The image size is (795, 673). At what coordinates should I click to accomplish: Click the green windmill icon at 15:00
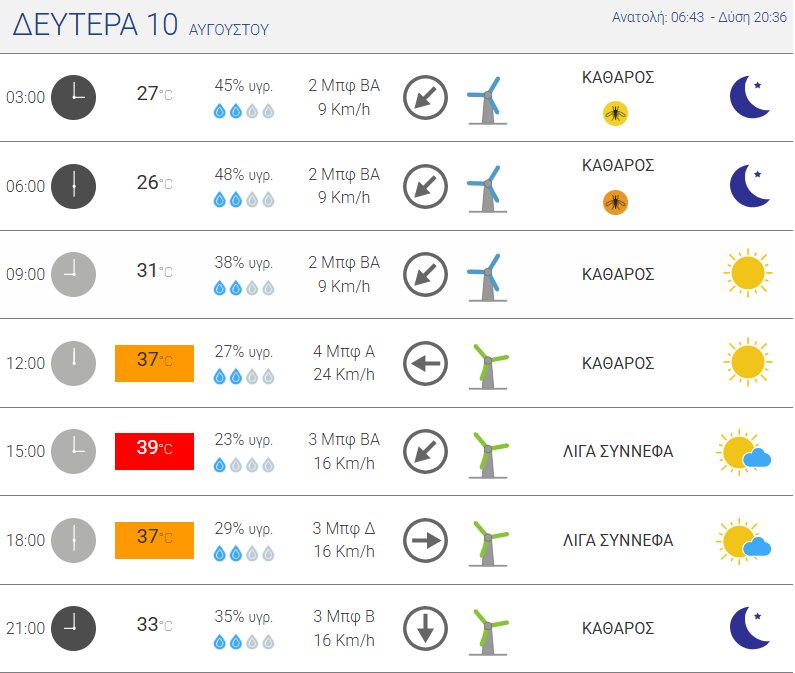(x=488, y=454)
